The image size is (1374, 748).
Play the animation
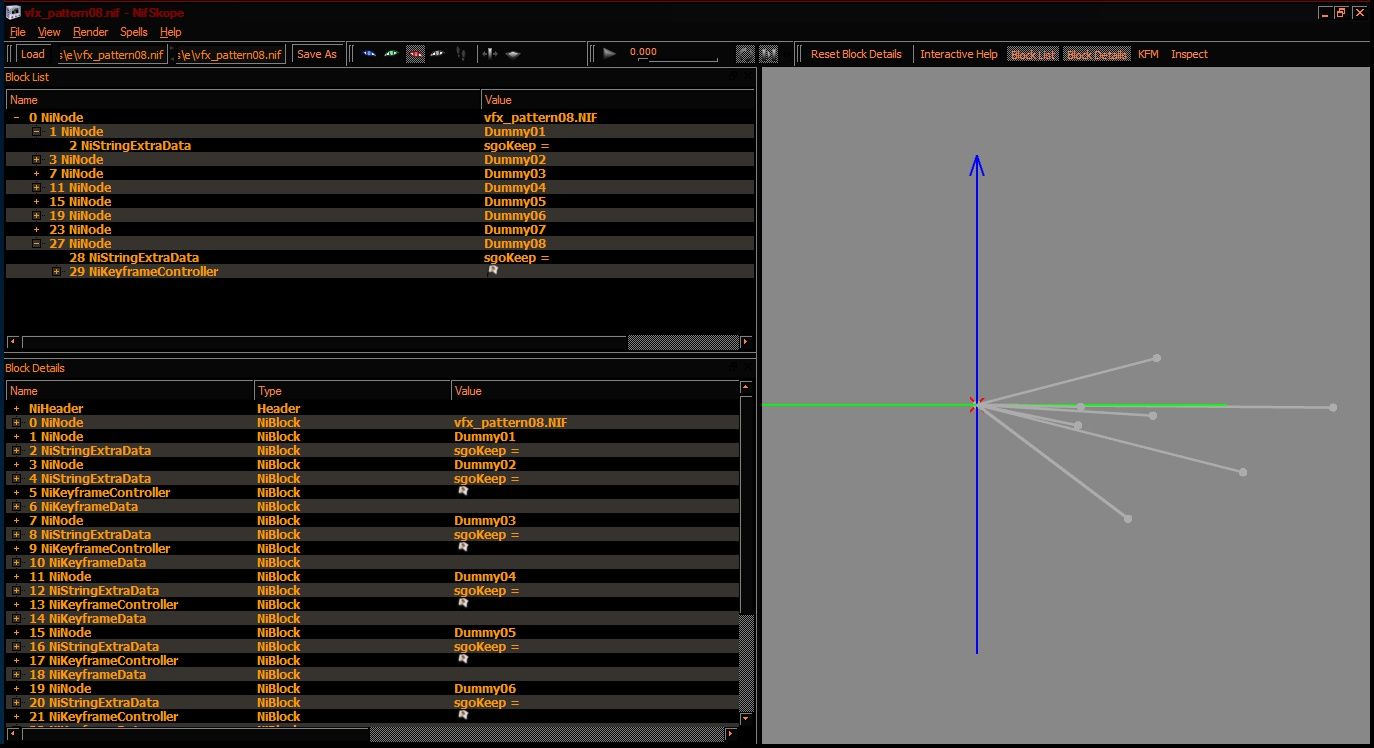(609, 54)
